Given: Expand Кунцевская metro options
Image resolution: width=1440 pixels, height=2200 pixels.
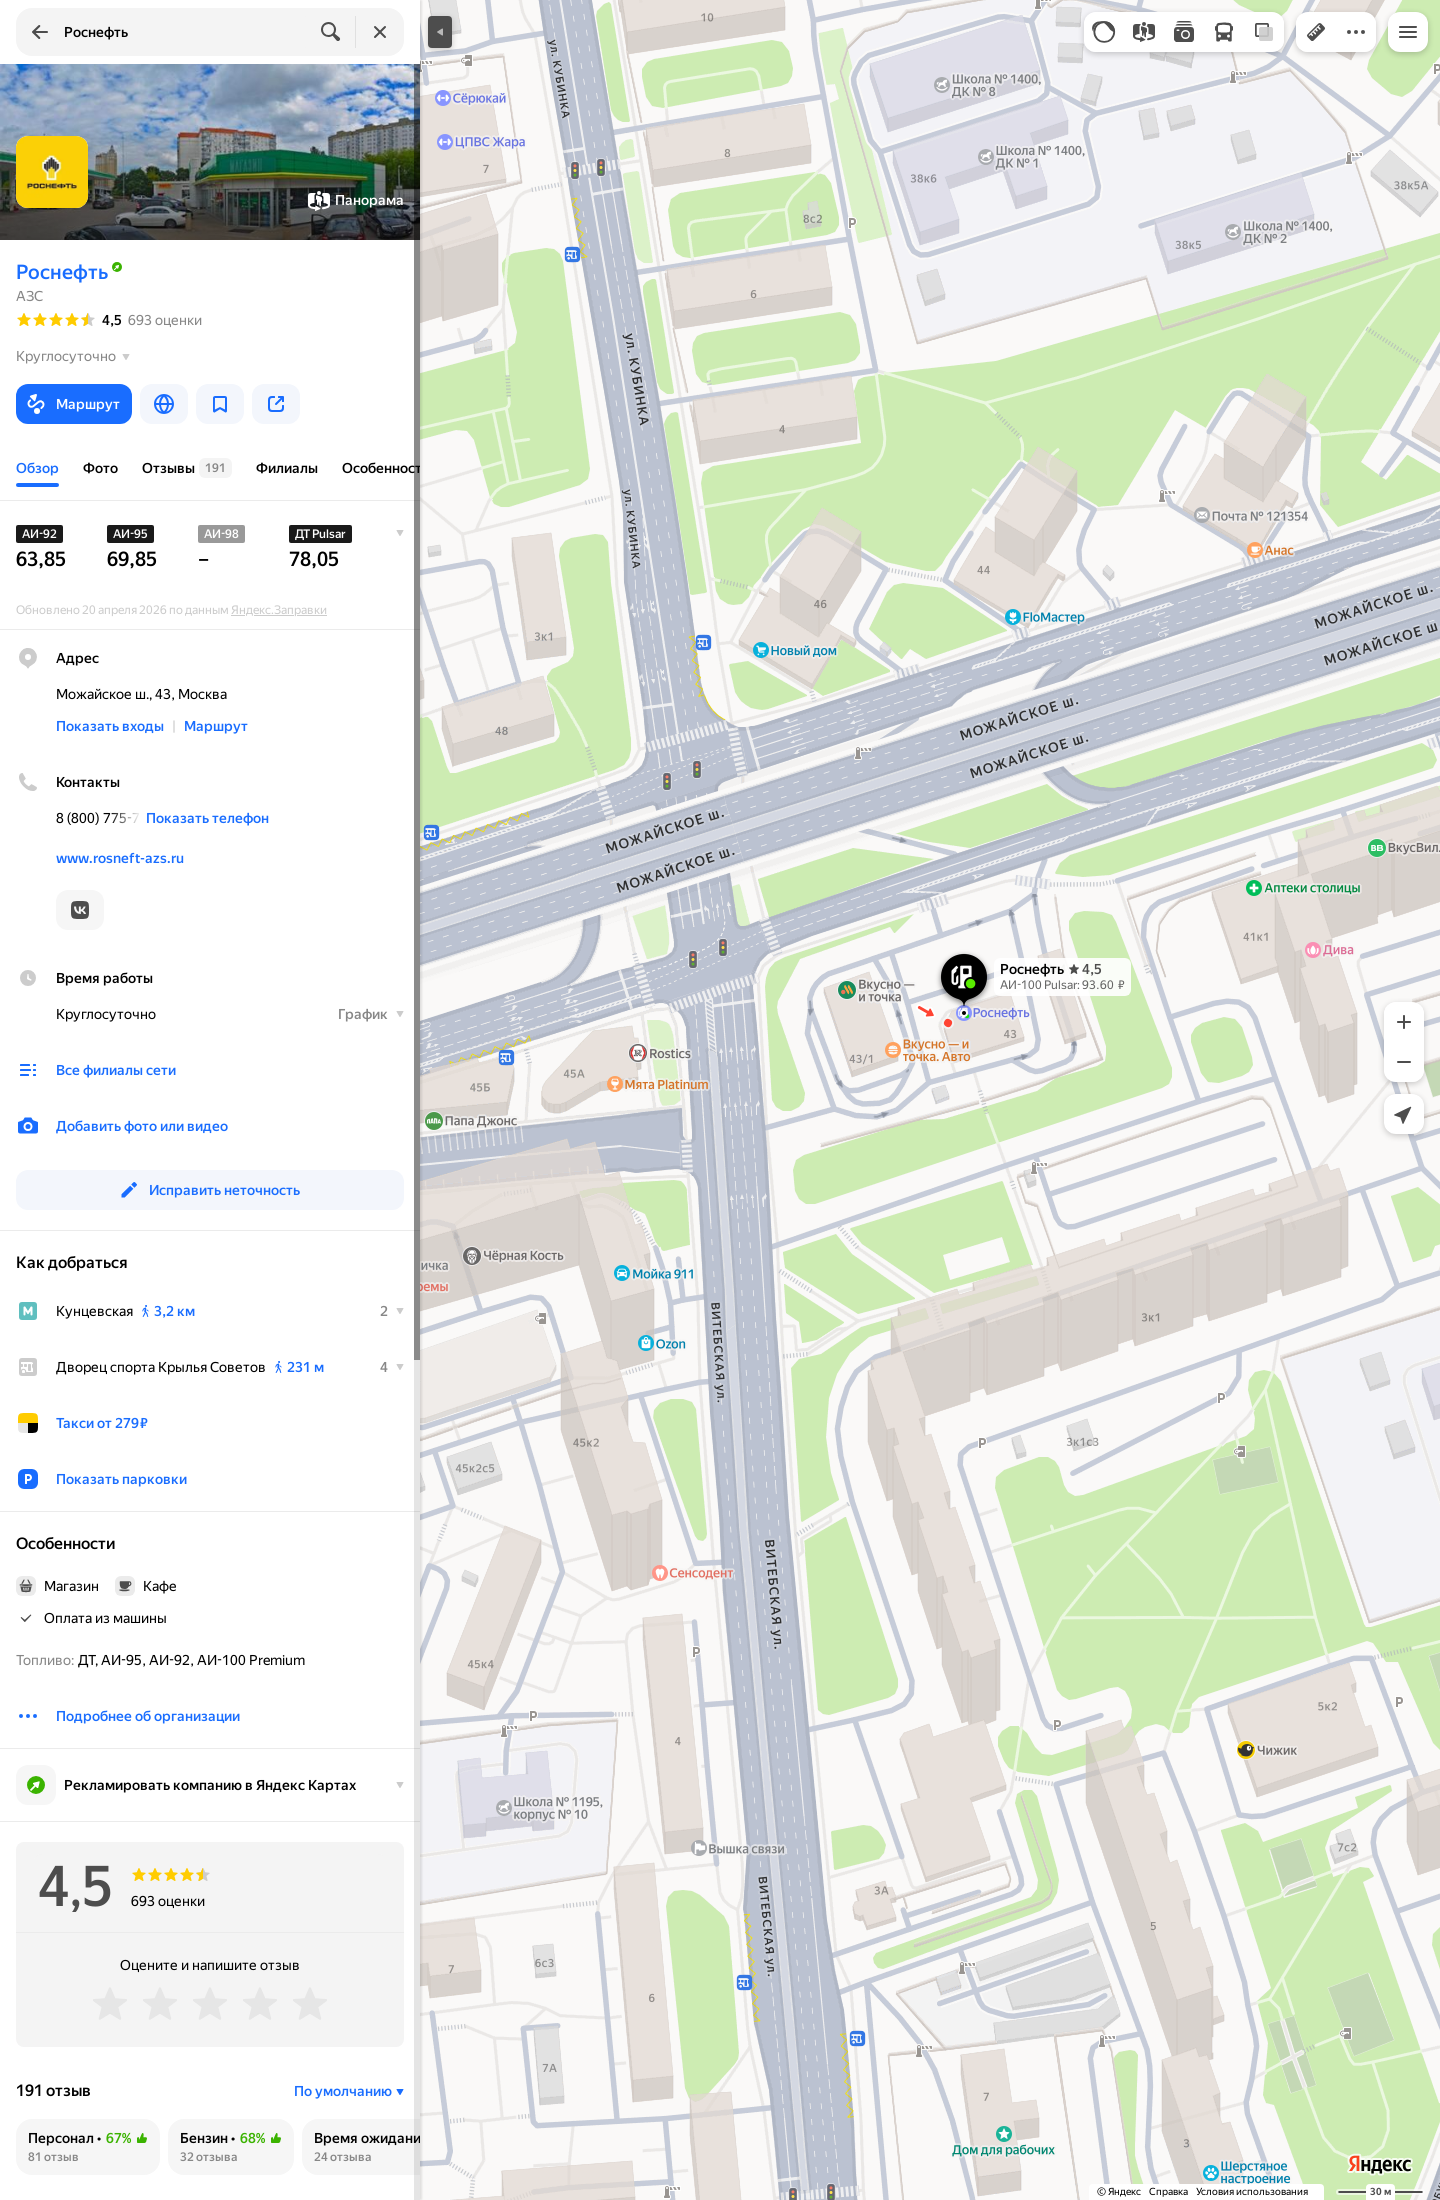Looking at the screenshot, I should [x=392, y=1311].
